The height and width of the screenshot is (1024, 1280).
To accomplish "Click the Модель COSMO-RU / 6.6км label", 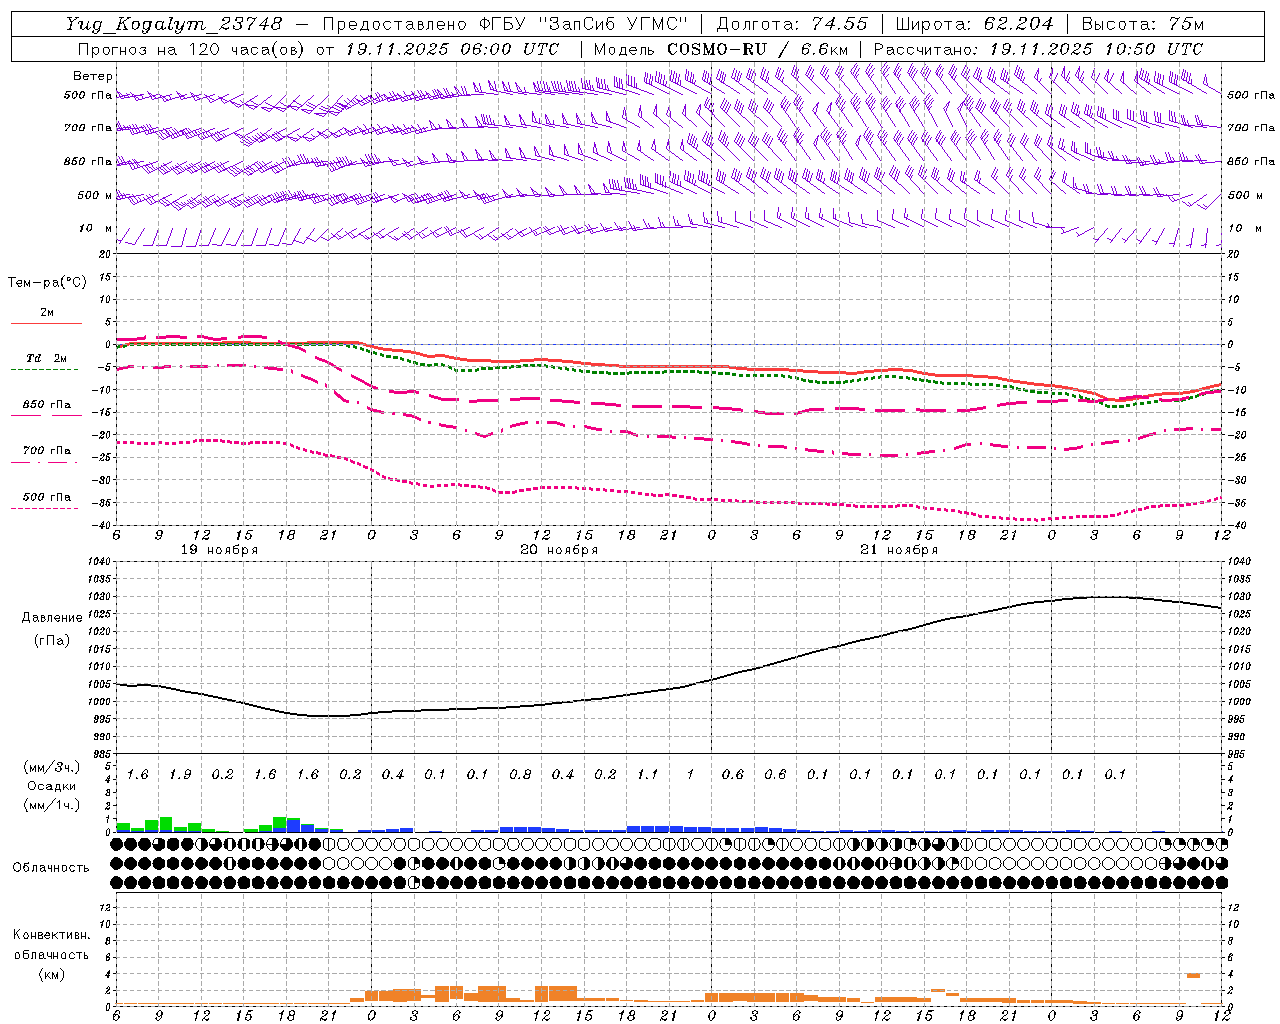I will [x=721, y=49].
